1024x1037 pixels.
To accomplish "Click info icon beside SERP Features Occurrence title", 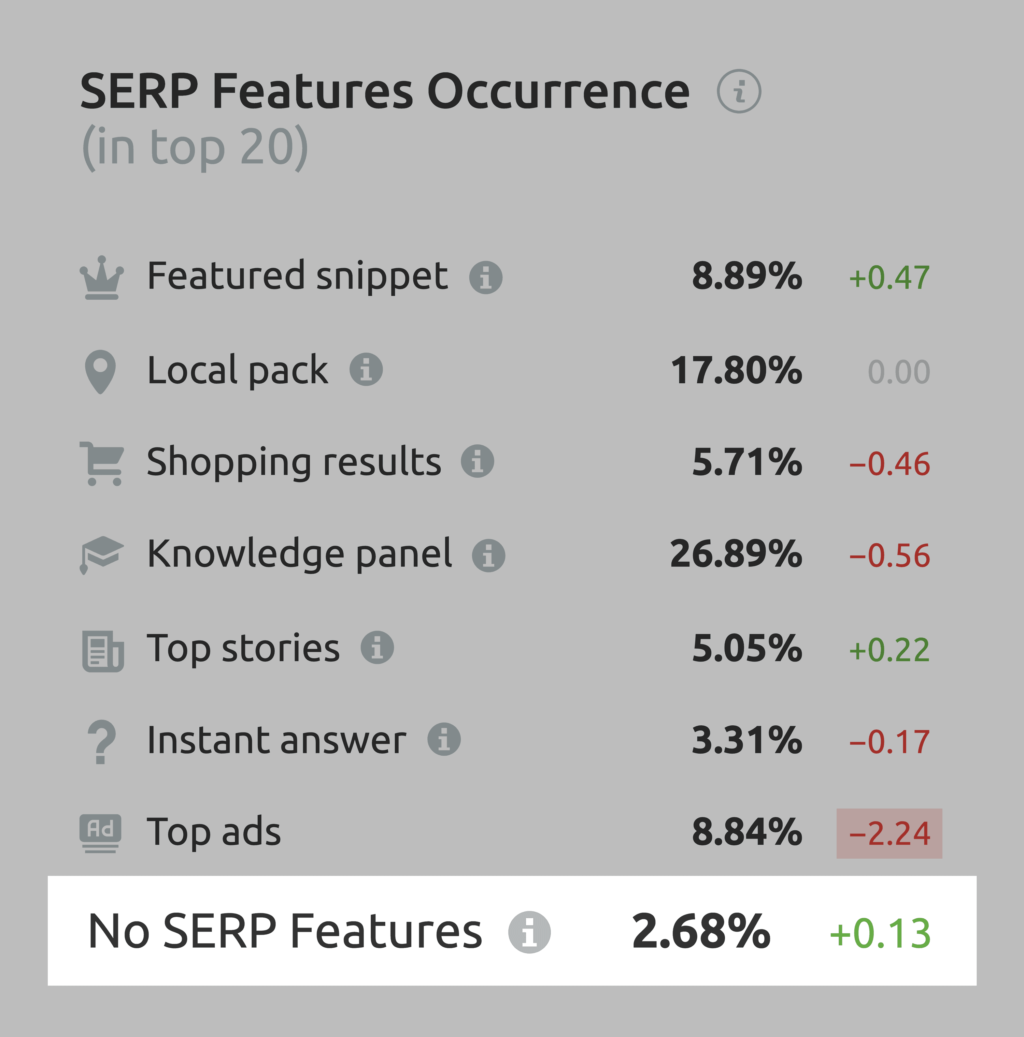I will [x=739, y=93].
